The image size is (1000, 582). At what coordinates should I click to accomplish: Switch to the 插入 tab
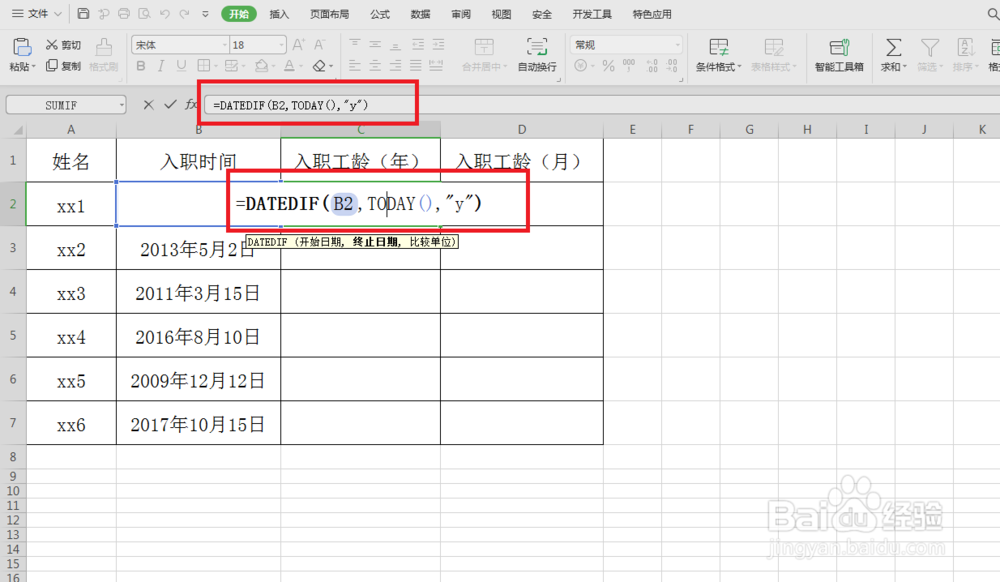tap(279, 14)
